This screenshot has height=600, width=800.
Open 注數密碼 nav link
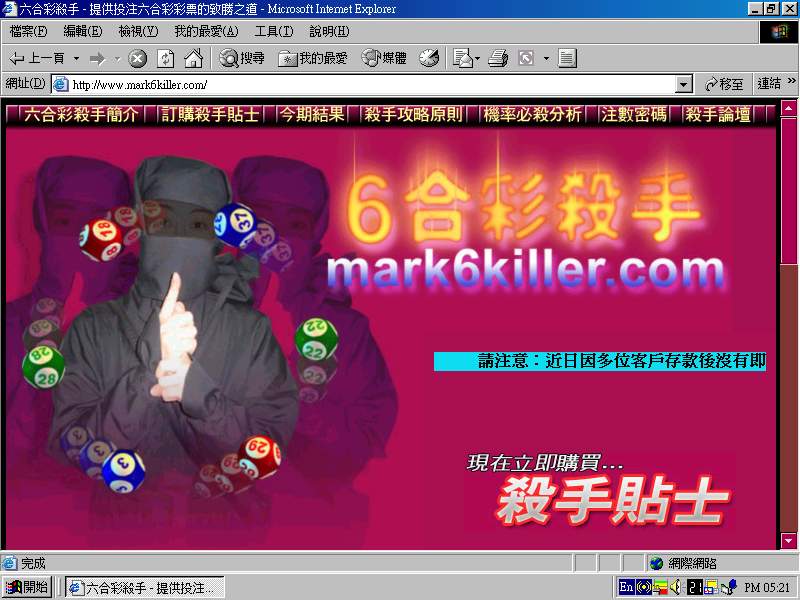click(x=634, y=114)
